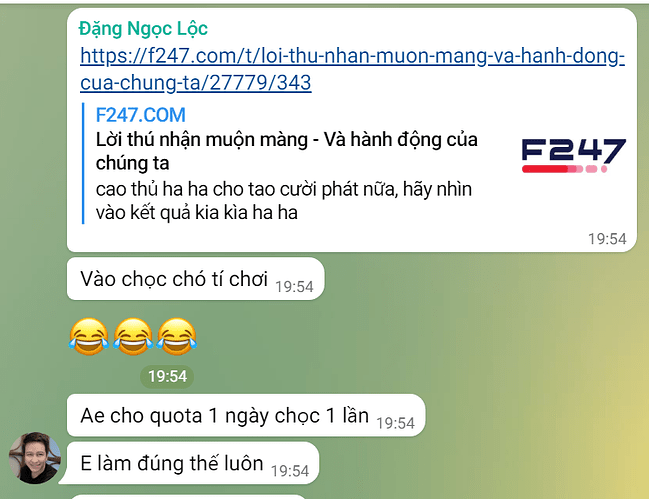Click the F247 logo thumbnail
This screenshot has width=649, height=499.
pyautogui.click(x=573, y=156)
